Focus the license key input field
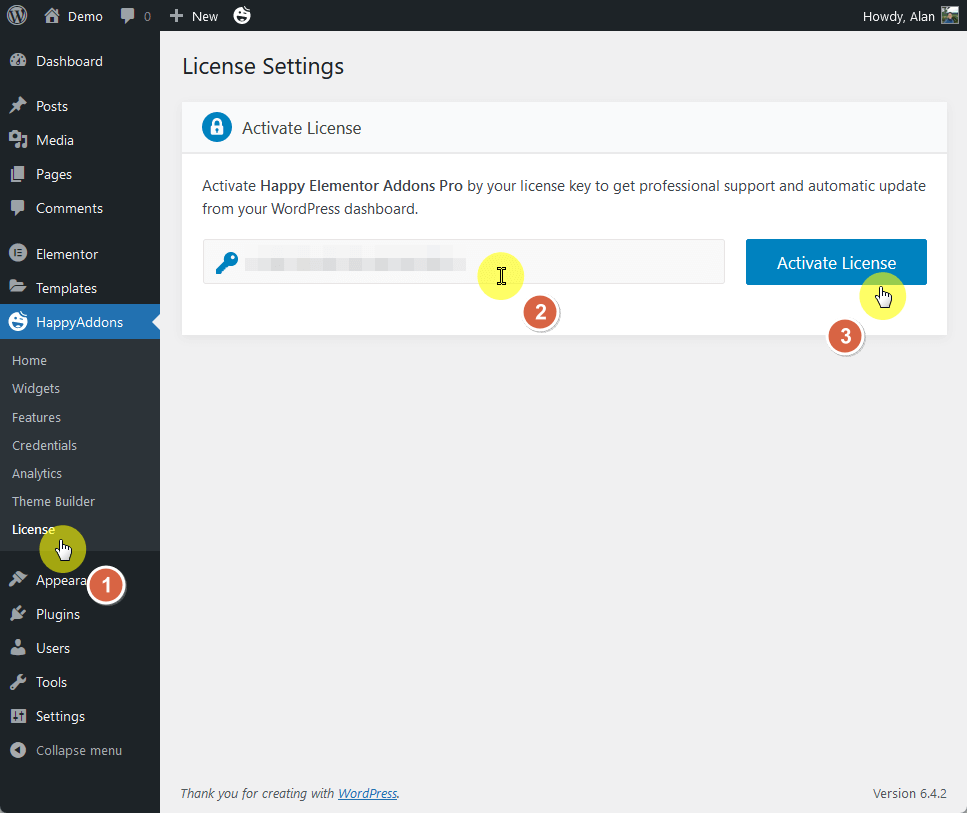Viewport: 967px width, 813px height. click(x=464, y=262)
